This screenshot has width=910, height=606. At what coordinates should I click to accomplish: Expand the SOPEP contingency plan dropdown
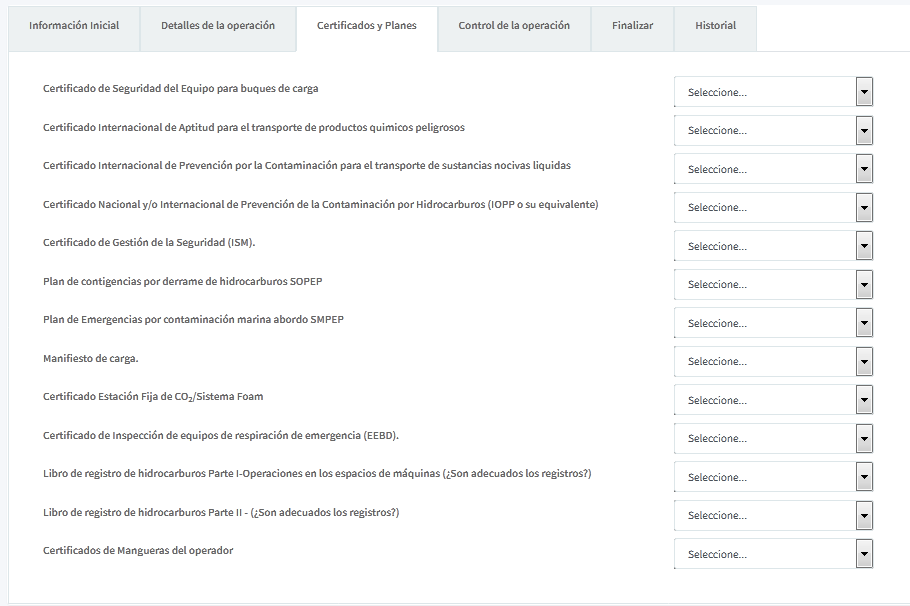(773, 285)
